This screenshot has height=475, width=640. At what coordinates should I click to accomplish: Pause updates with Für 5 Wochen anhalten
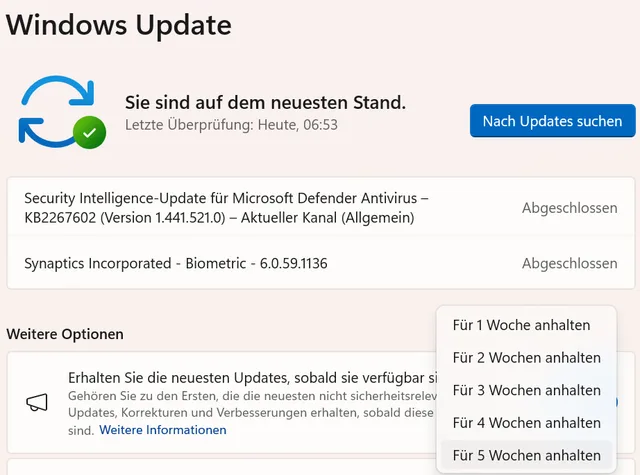pyautogui.click(x=526, y=455)
